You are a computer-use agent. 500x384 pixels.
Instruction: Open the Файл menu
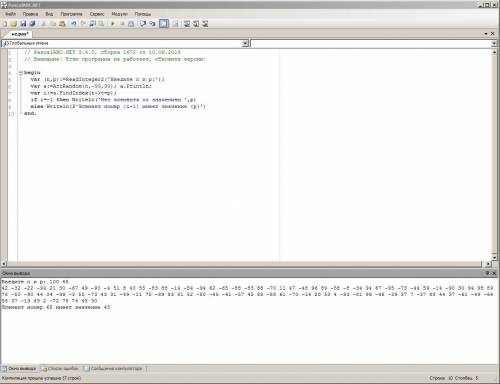(10, 14)
